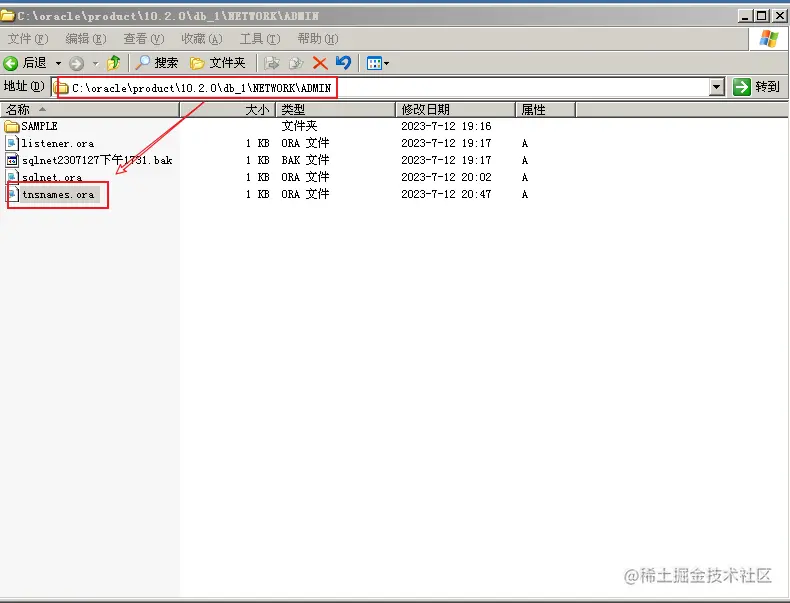Select the tnsnames.ora file icon

[x=13, y=194]
